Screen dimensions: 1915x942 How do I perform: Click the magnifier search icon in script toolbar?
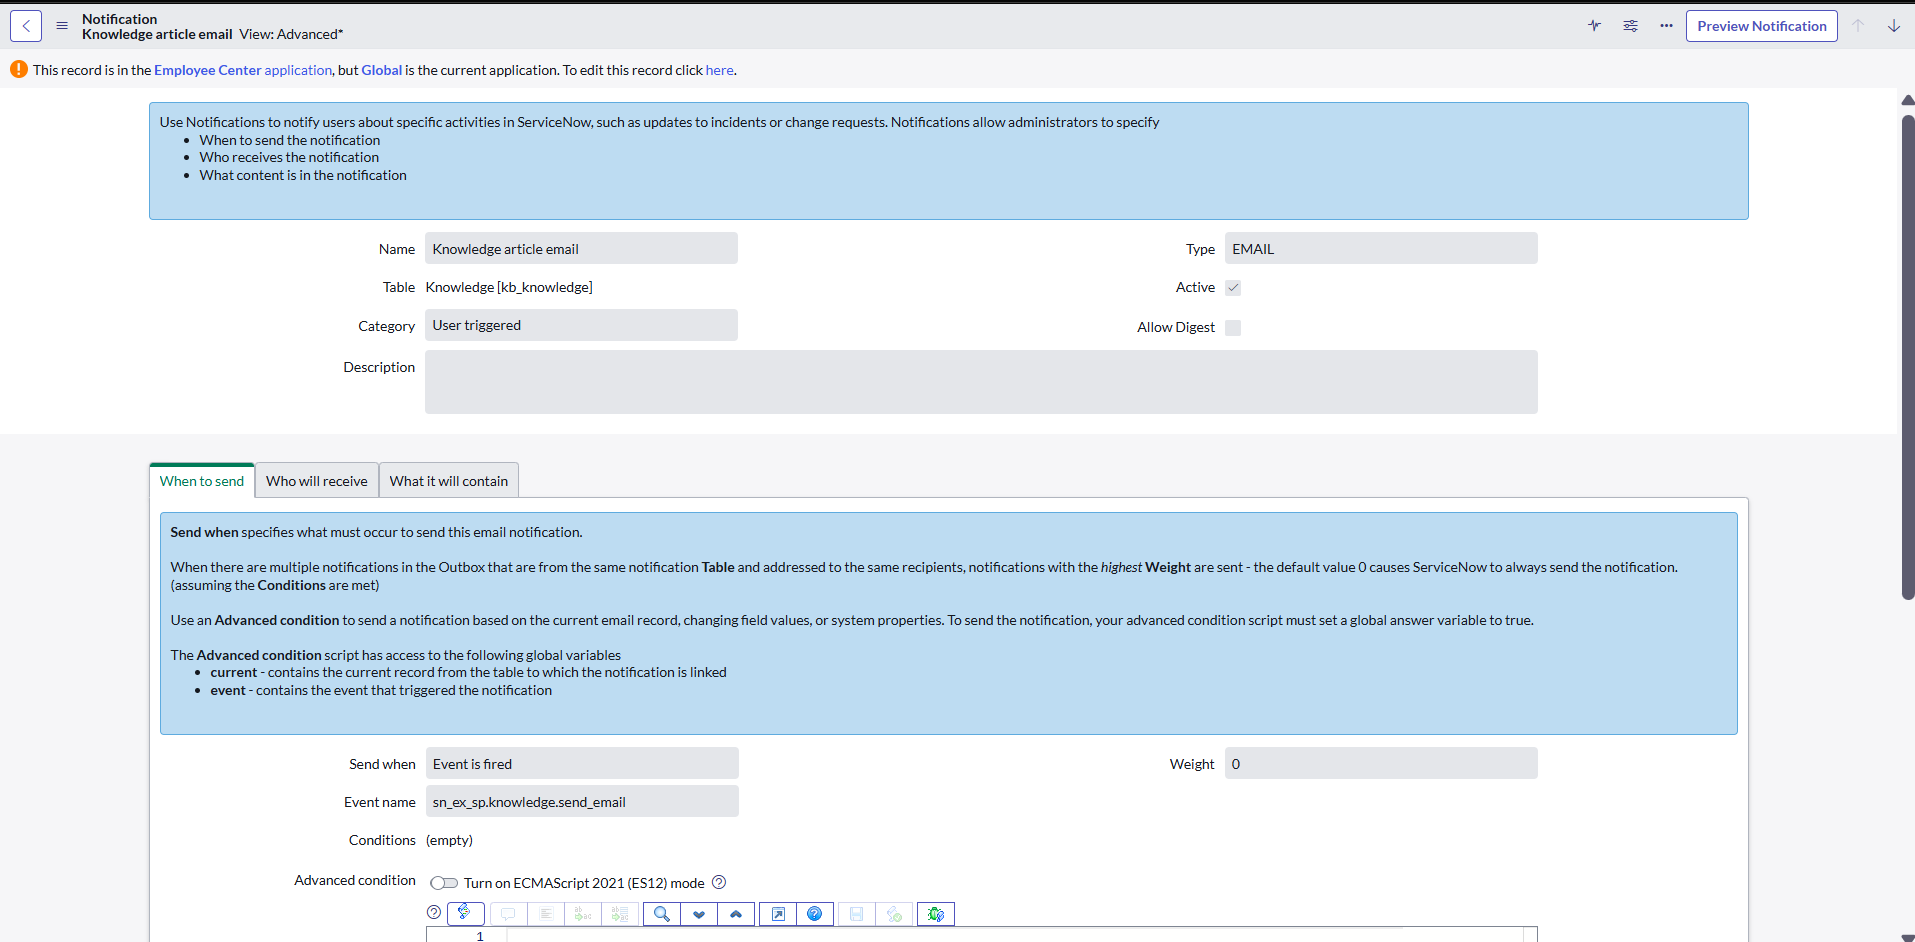coord(662,914)
